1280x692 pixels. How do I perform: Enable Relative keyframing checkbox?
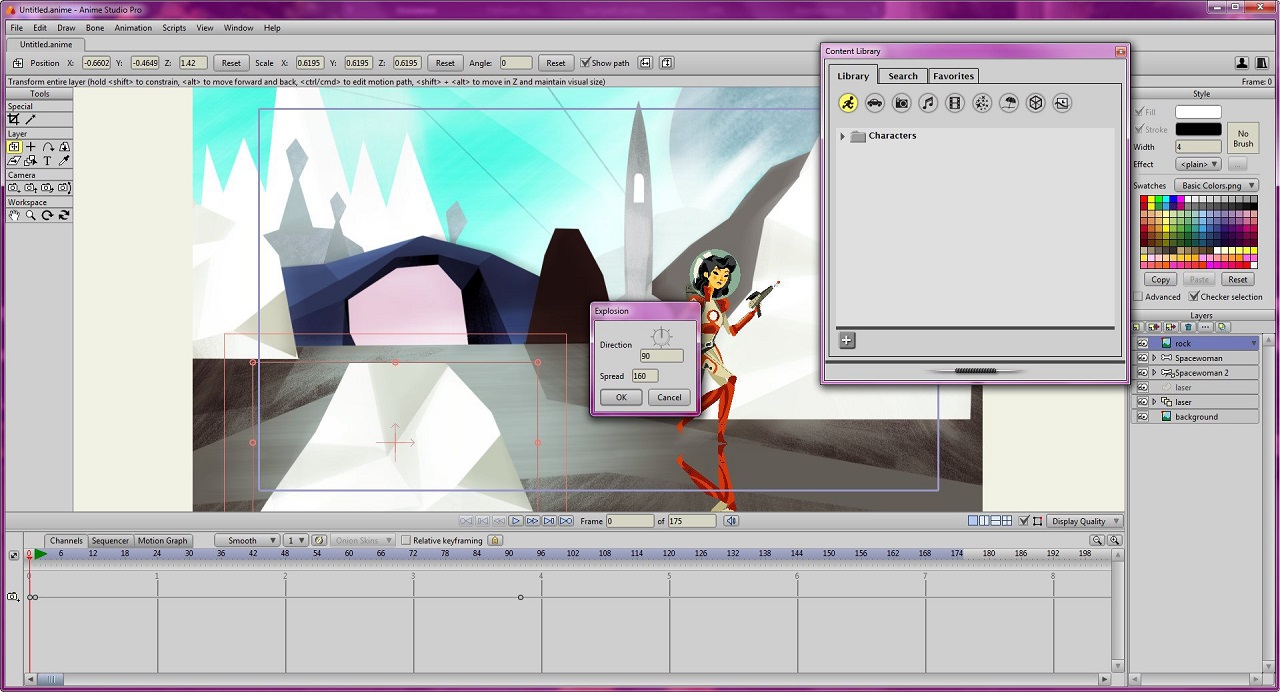(406, 541)
